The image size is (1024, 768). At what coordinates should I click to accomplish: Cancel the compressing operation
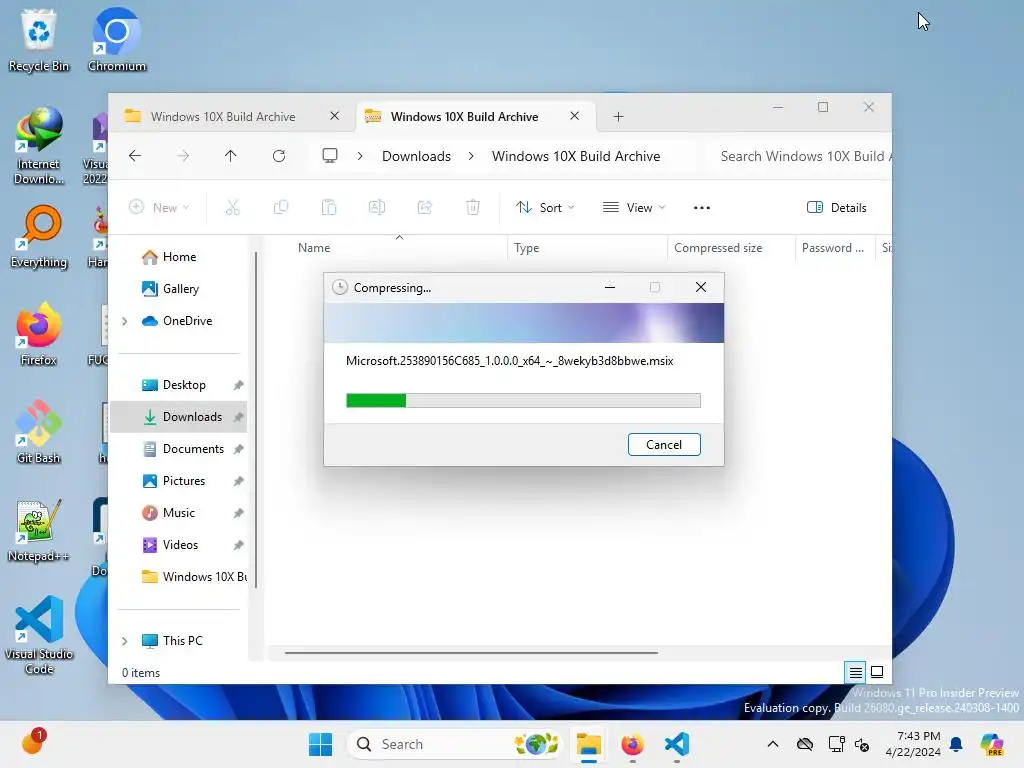click(x=664, y=445)
